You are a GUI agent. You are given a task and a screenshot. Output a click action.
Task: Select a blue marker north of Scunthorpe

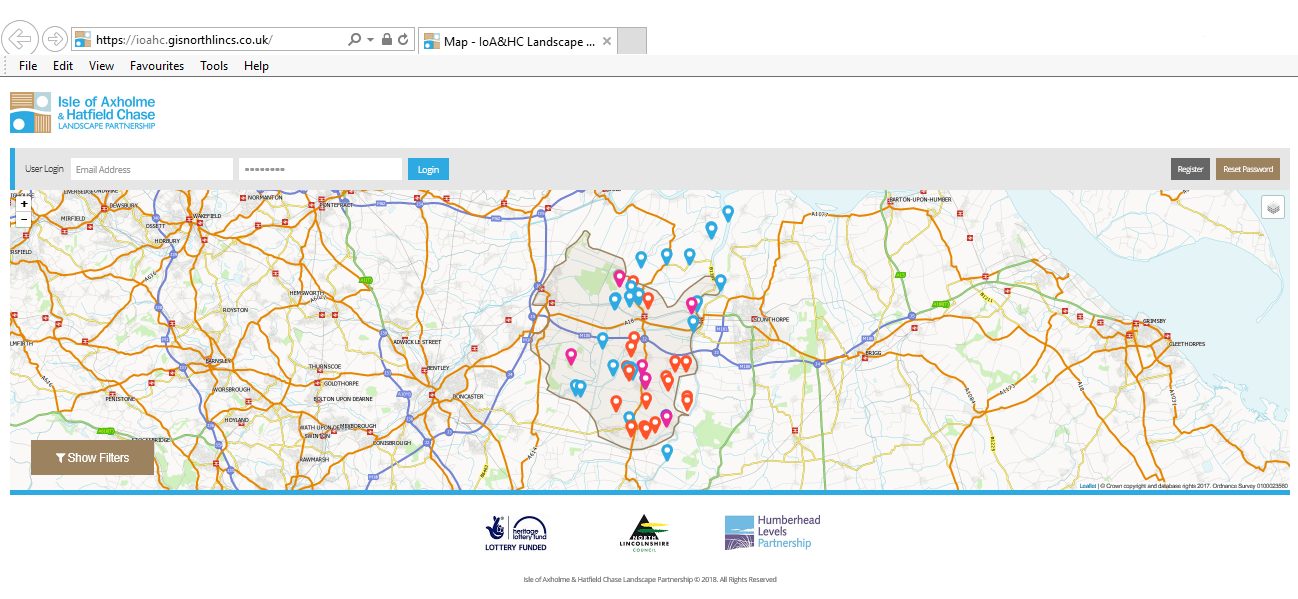point(727,212)
